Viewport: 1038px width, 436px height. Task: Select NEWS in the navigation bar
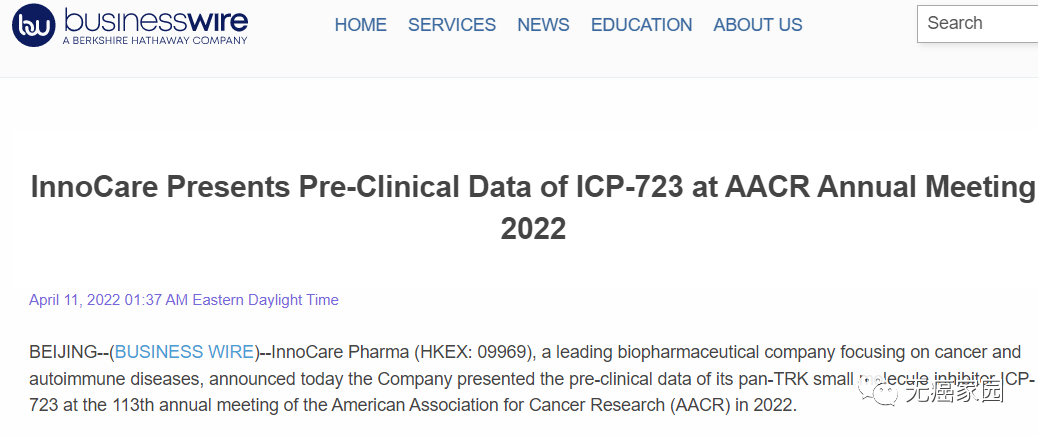[543, 25]
